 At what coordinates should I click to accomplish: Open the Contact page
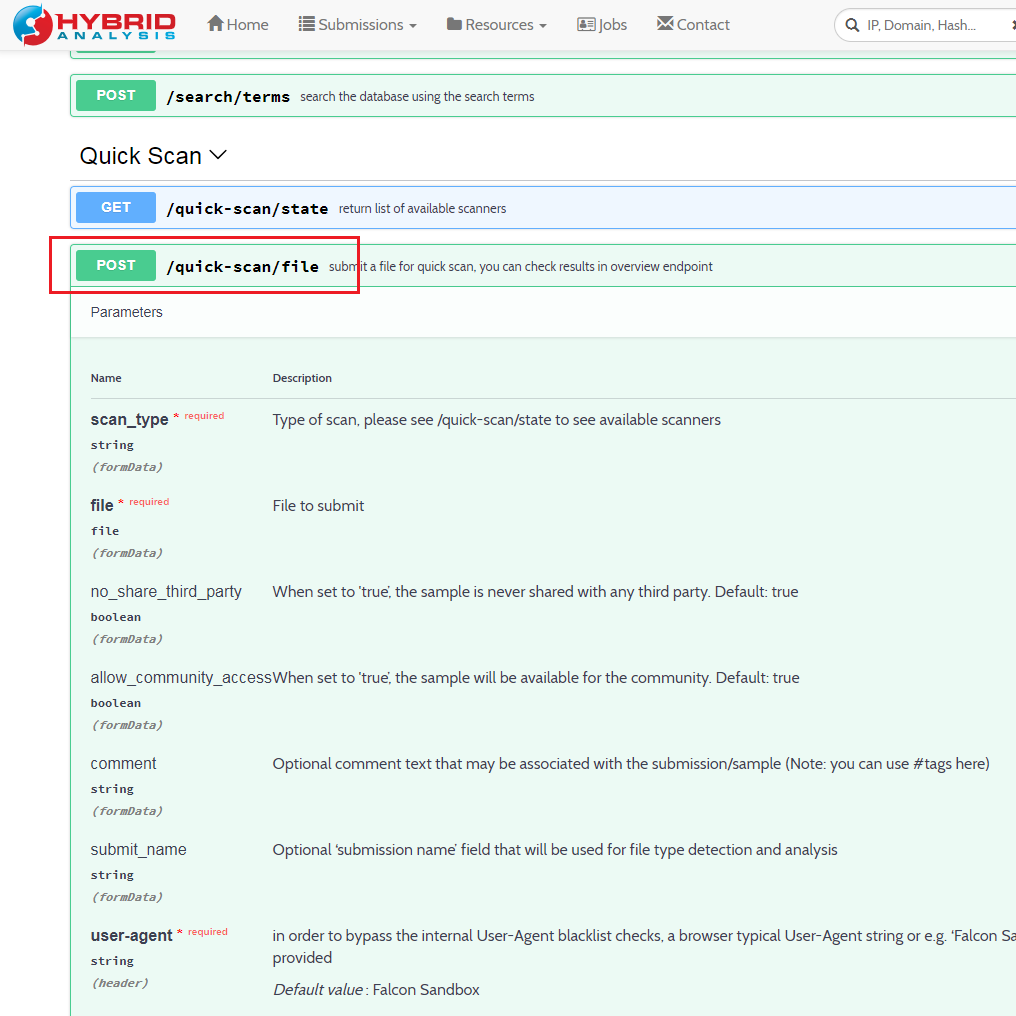(693, 25)
